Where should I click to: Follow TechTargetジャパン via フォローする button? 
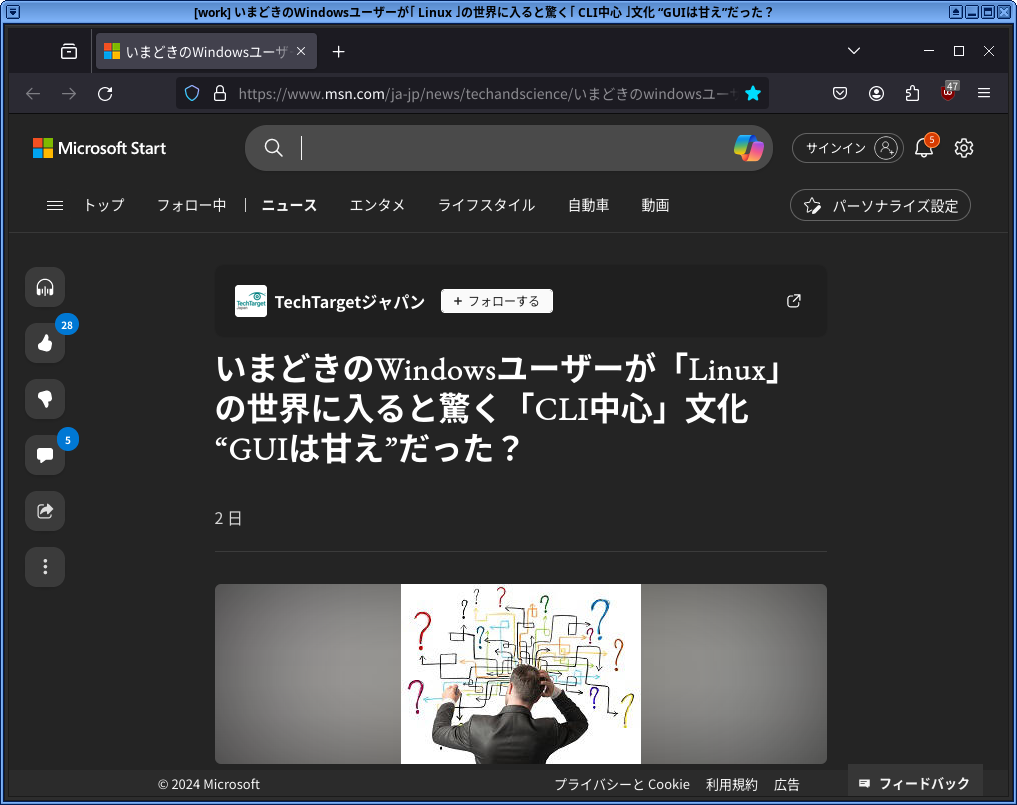coord(496,300)
